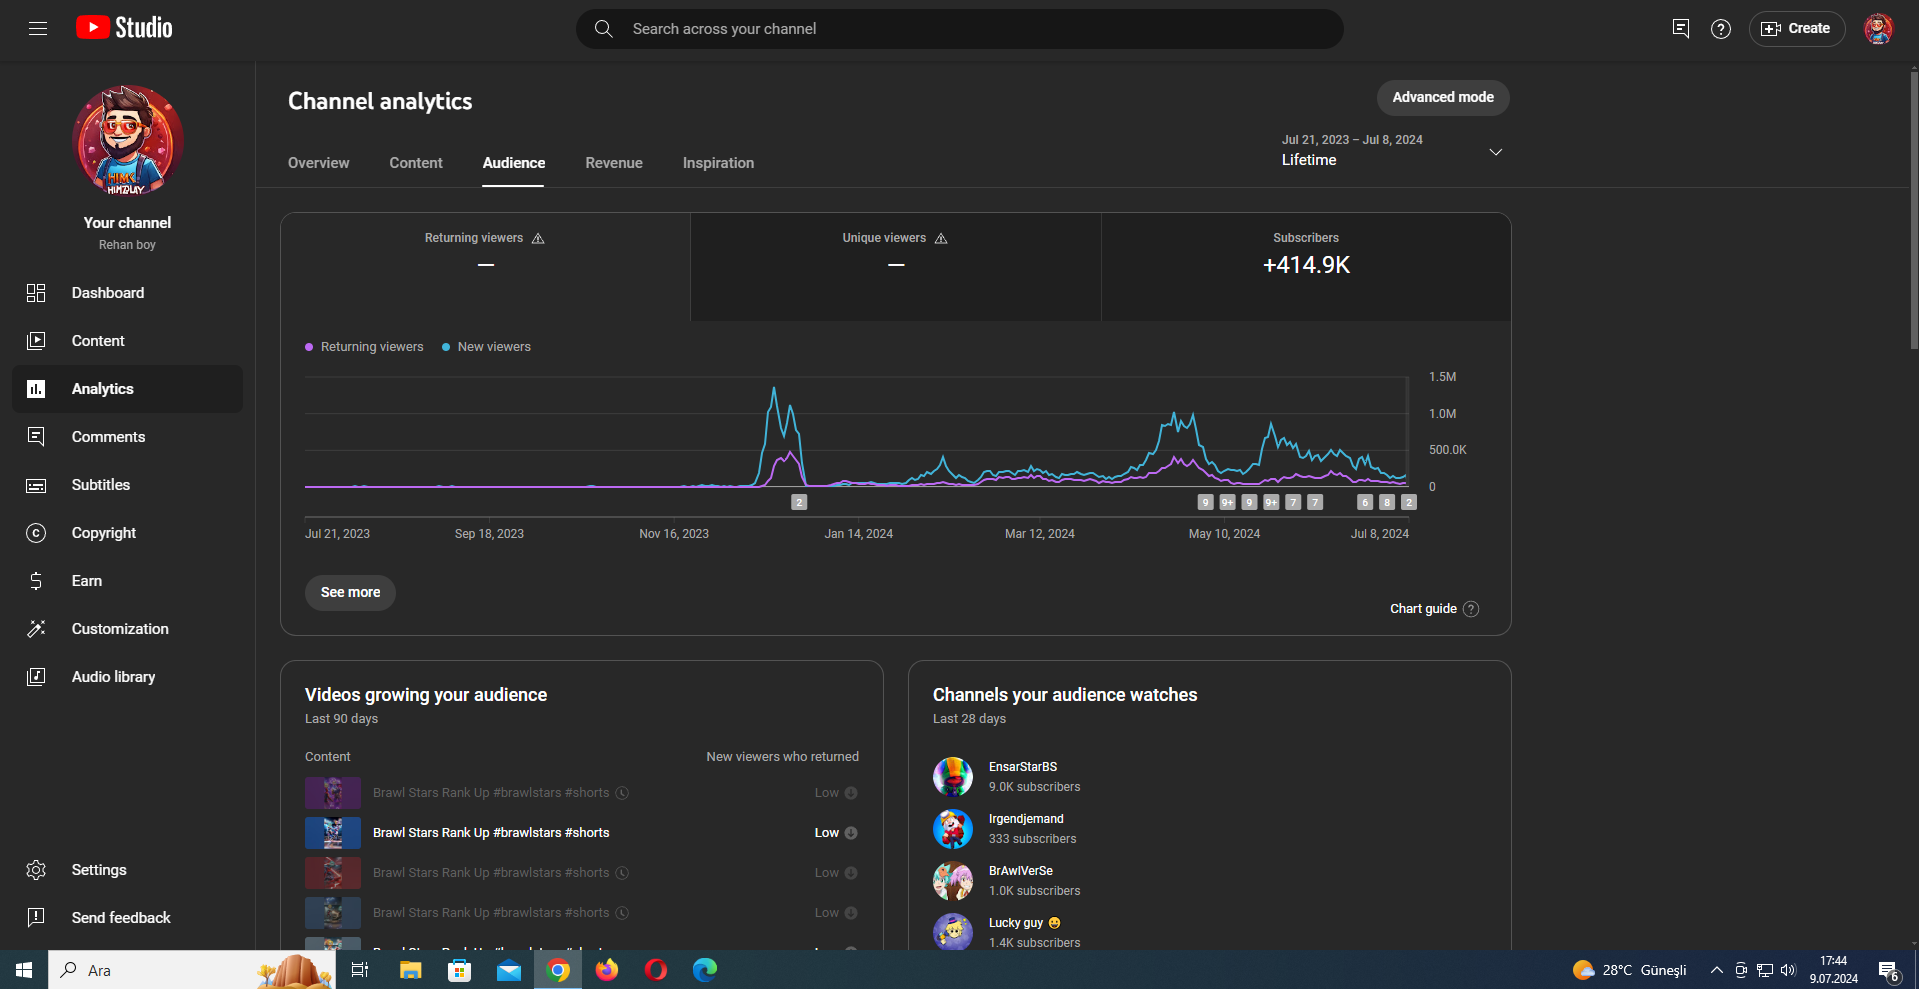Click the Settings gear icon
The height and width of the screenshot is (989, 1919).
36,870
